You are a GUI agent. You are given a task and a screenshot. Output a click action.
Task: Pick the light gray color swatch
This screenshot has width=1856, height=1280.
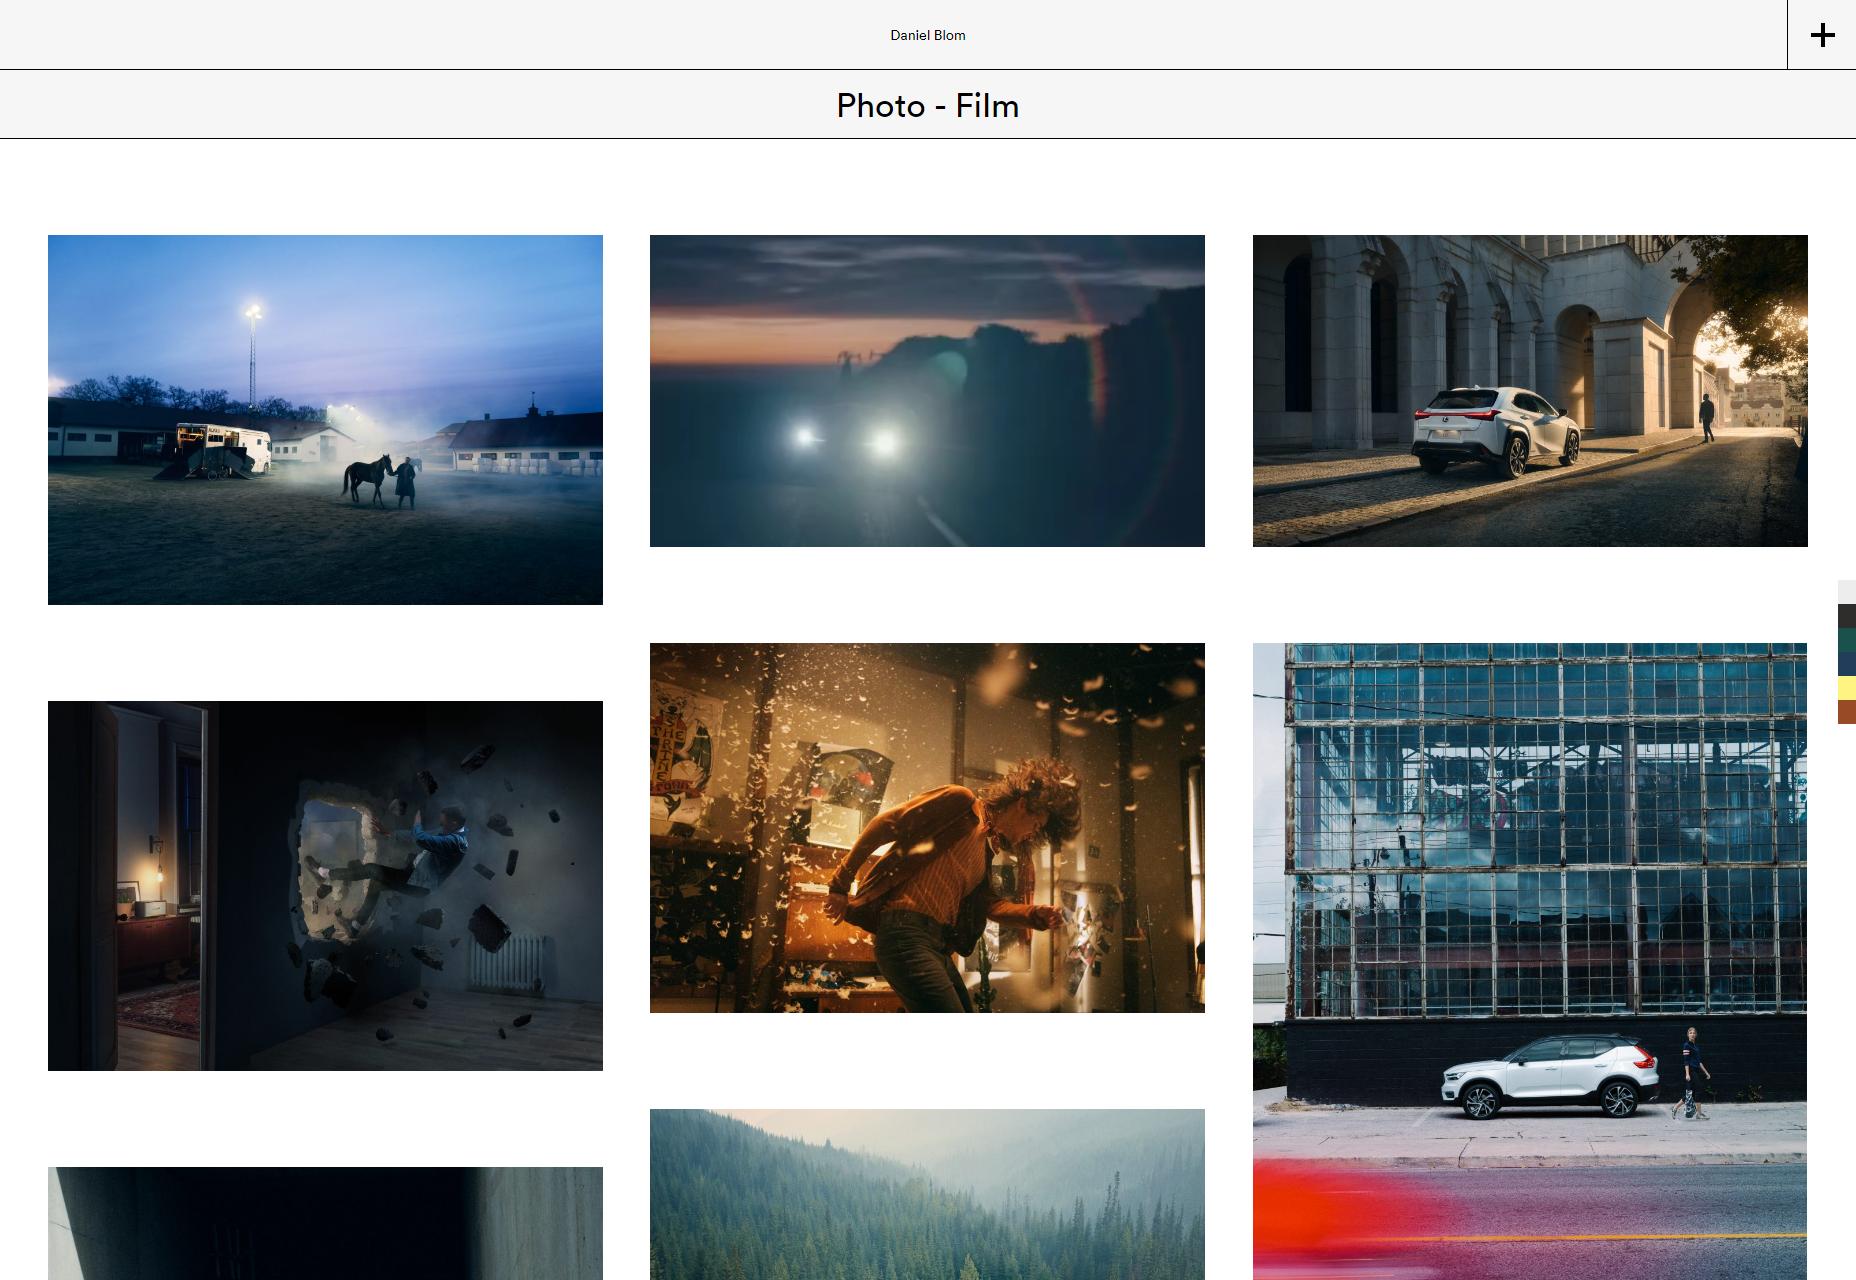(x=1847, y=592)
